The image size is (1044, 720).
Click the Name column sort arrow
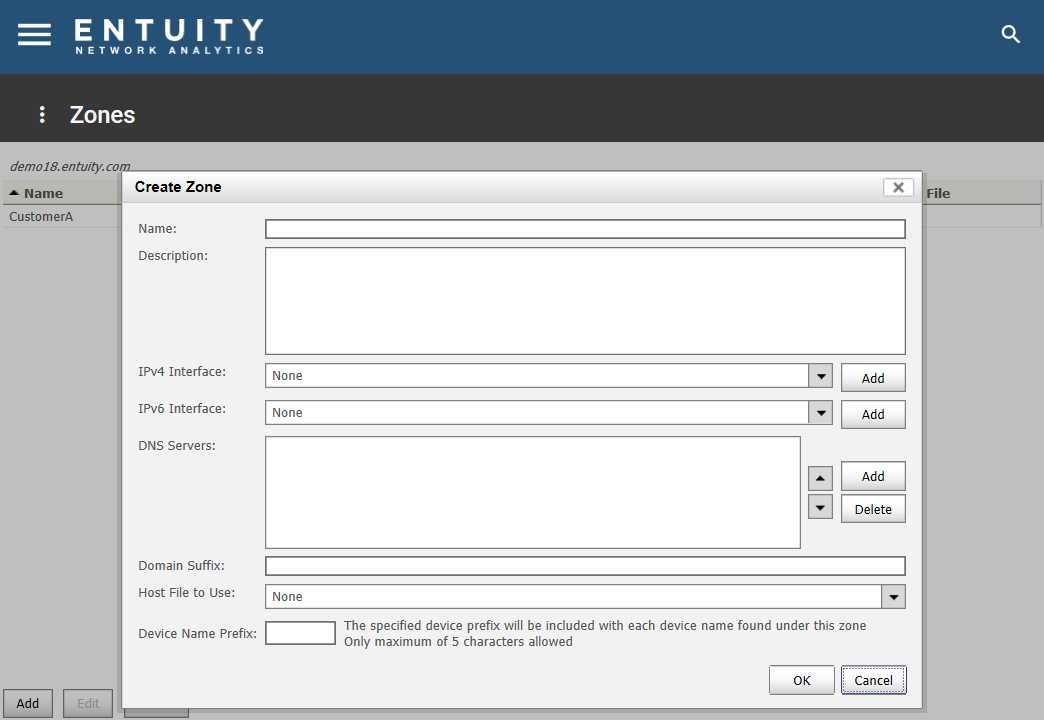[13, 192]
